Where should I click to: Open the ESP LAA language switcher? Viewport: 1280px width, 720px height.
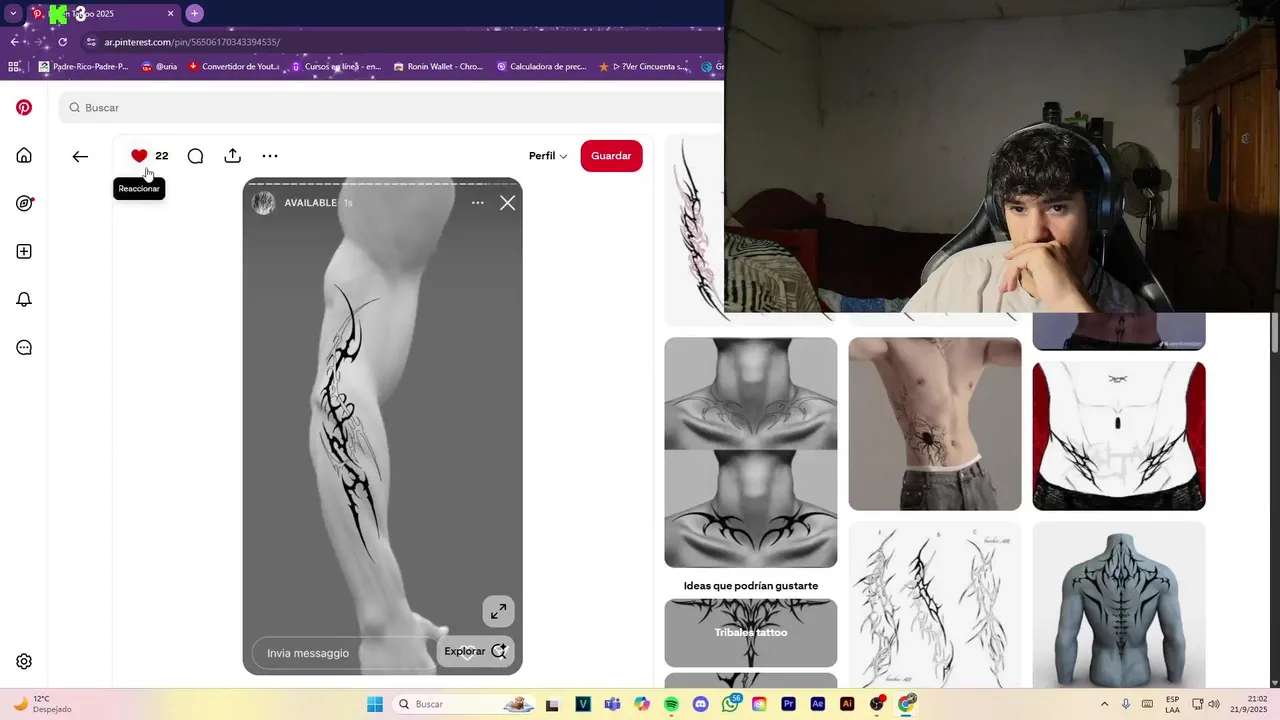1172,704
